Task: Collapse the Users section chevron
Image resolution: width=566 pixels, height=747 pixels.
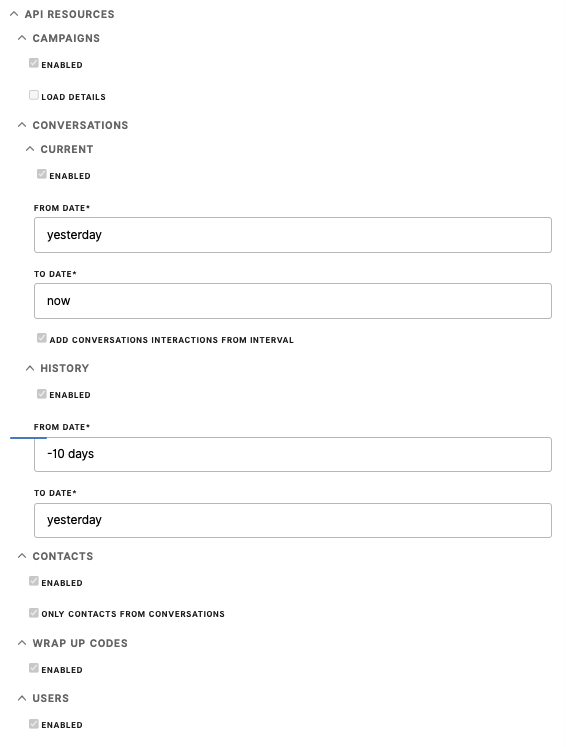Action: [x=22, y=698]
